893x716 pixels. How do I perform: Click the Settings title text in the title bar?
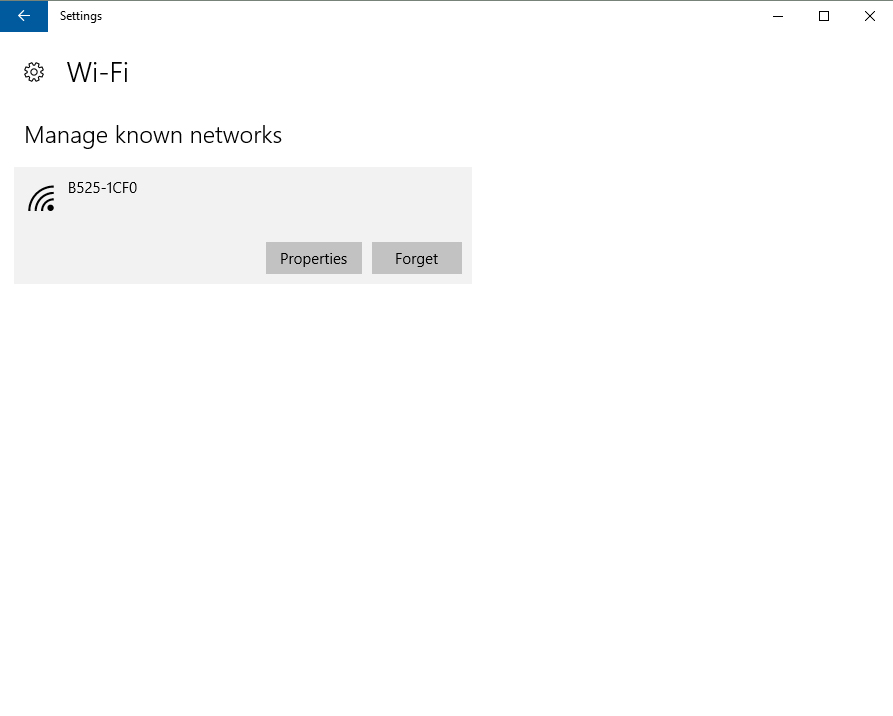[81, 16]
